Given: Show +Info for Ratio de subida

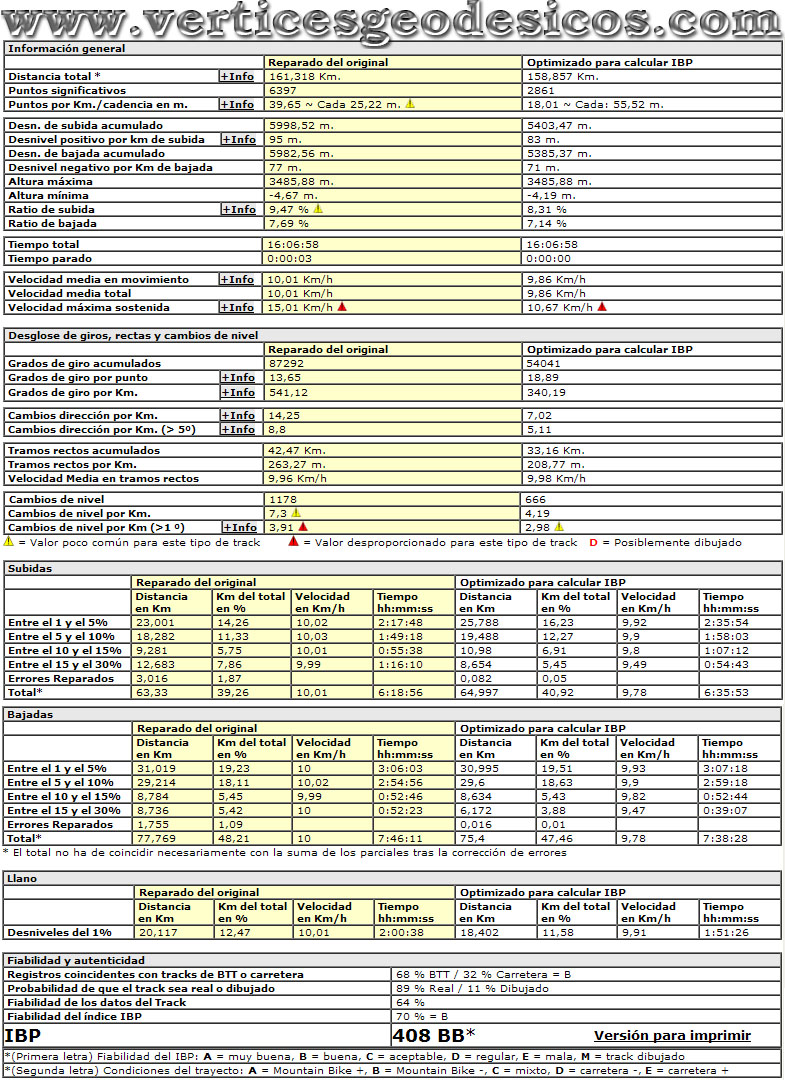Looking at the screenshot, I should point(238,209).
